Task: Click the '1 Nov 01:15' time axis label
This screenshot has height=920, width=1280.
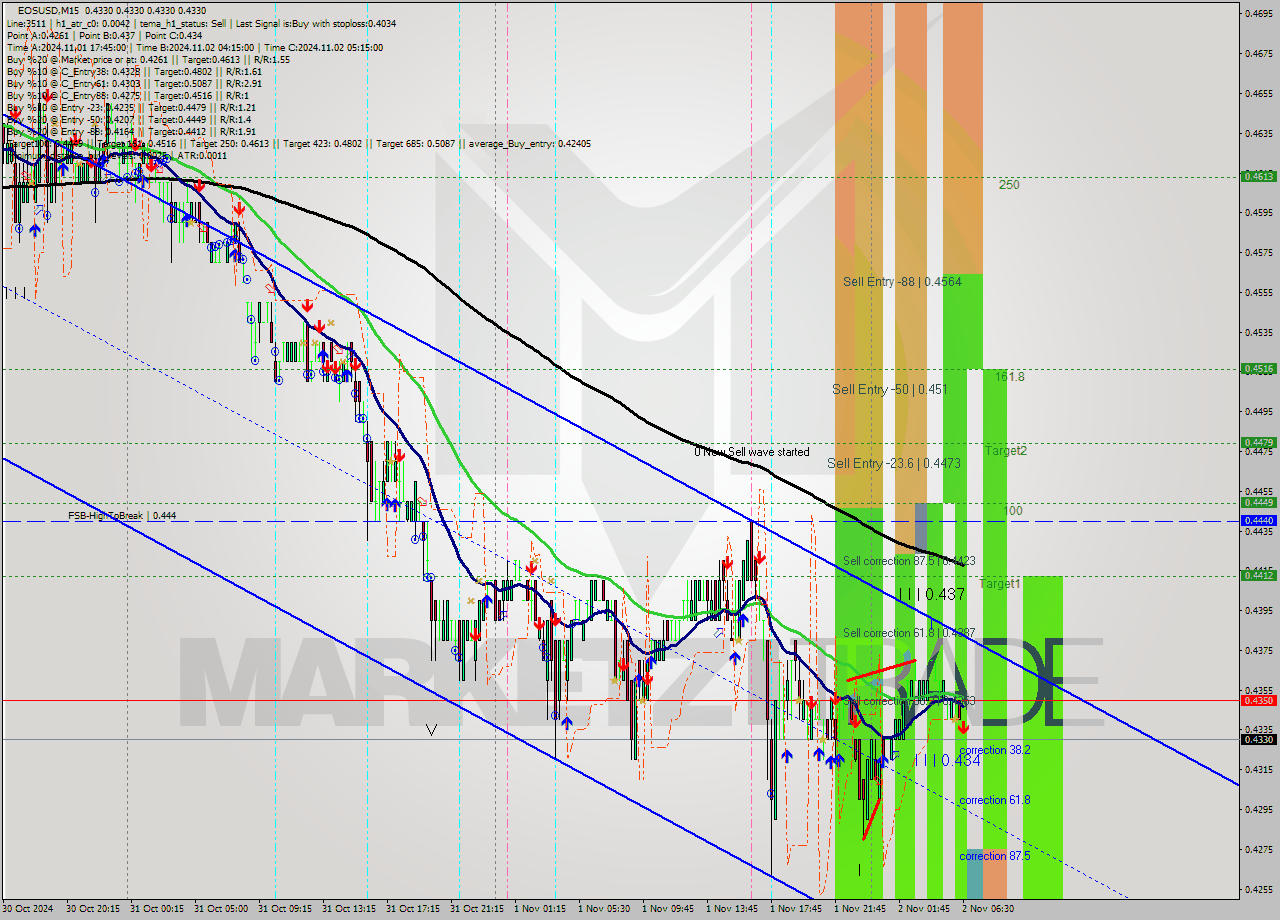Action: (x=541, y=909)
